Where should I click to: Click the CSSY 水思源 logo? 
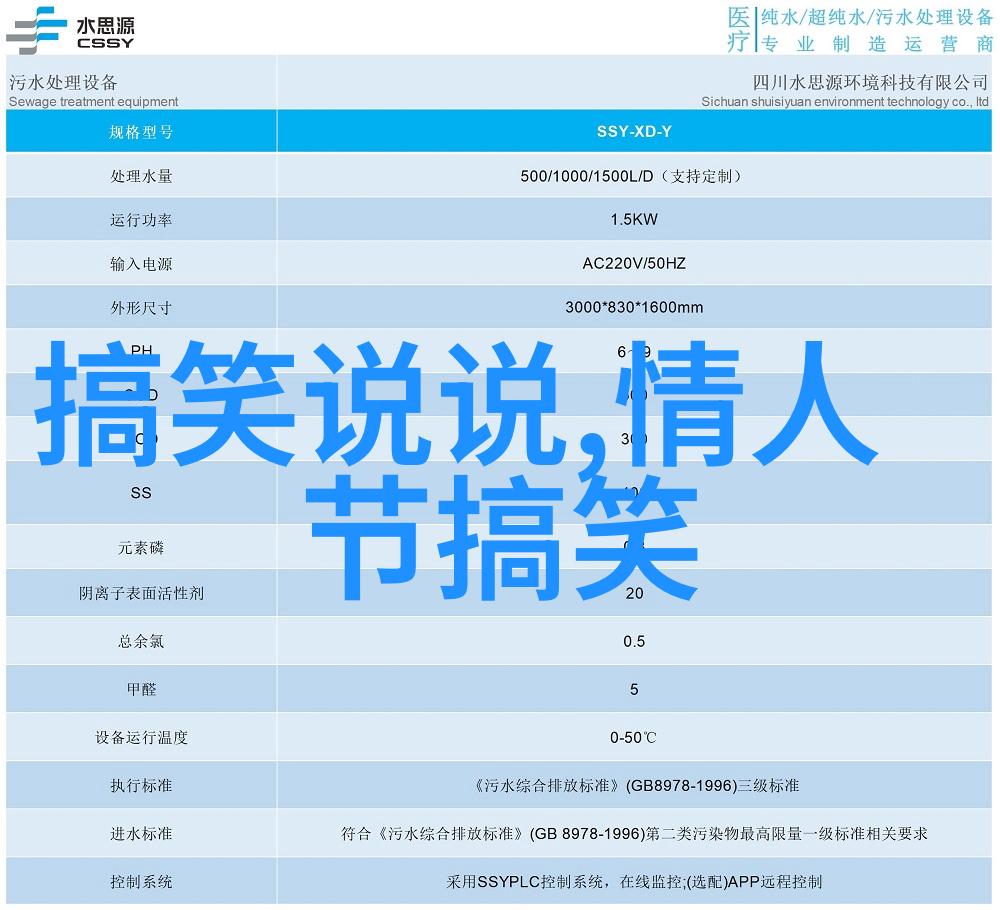(70, 31)
